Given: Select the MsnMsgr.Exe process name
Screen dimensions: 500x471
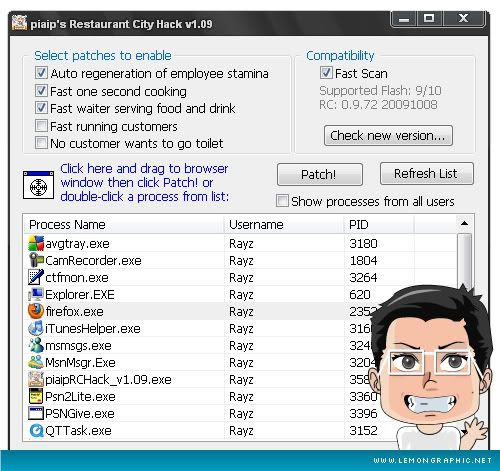Looking at the screenshot, I should pyautogui.click(x=80, y=363).
